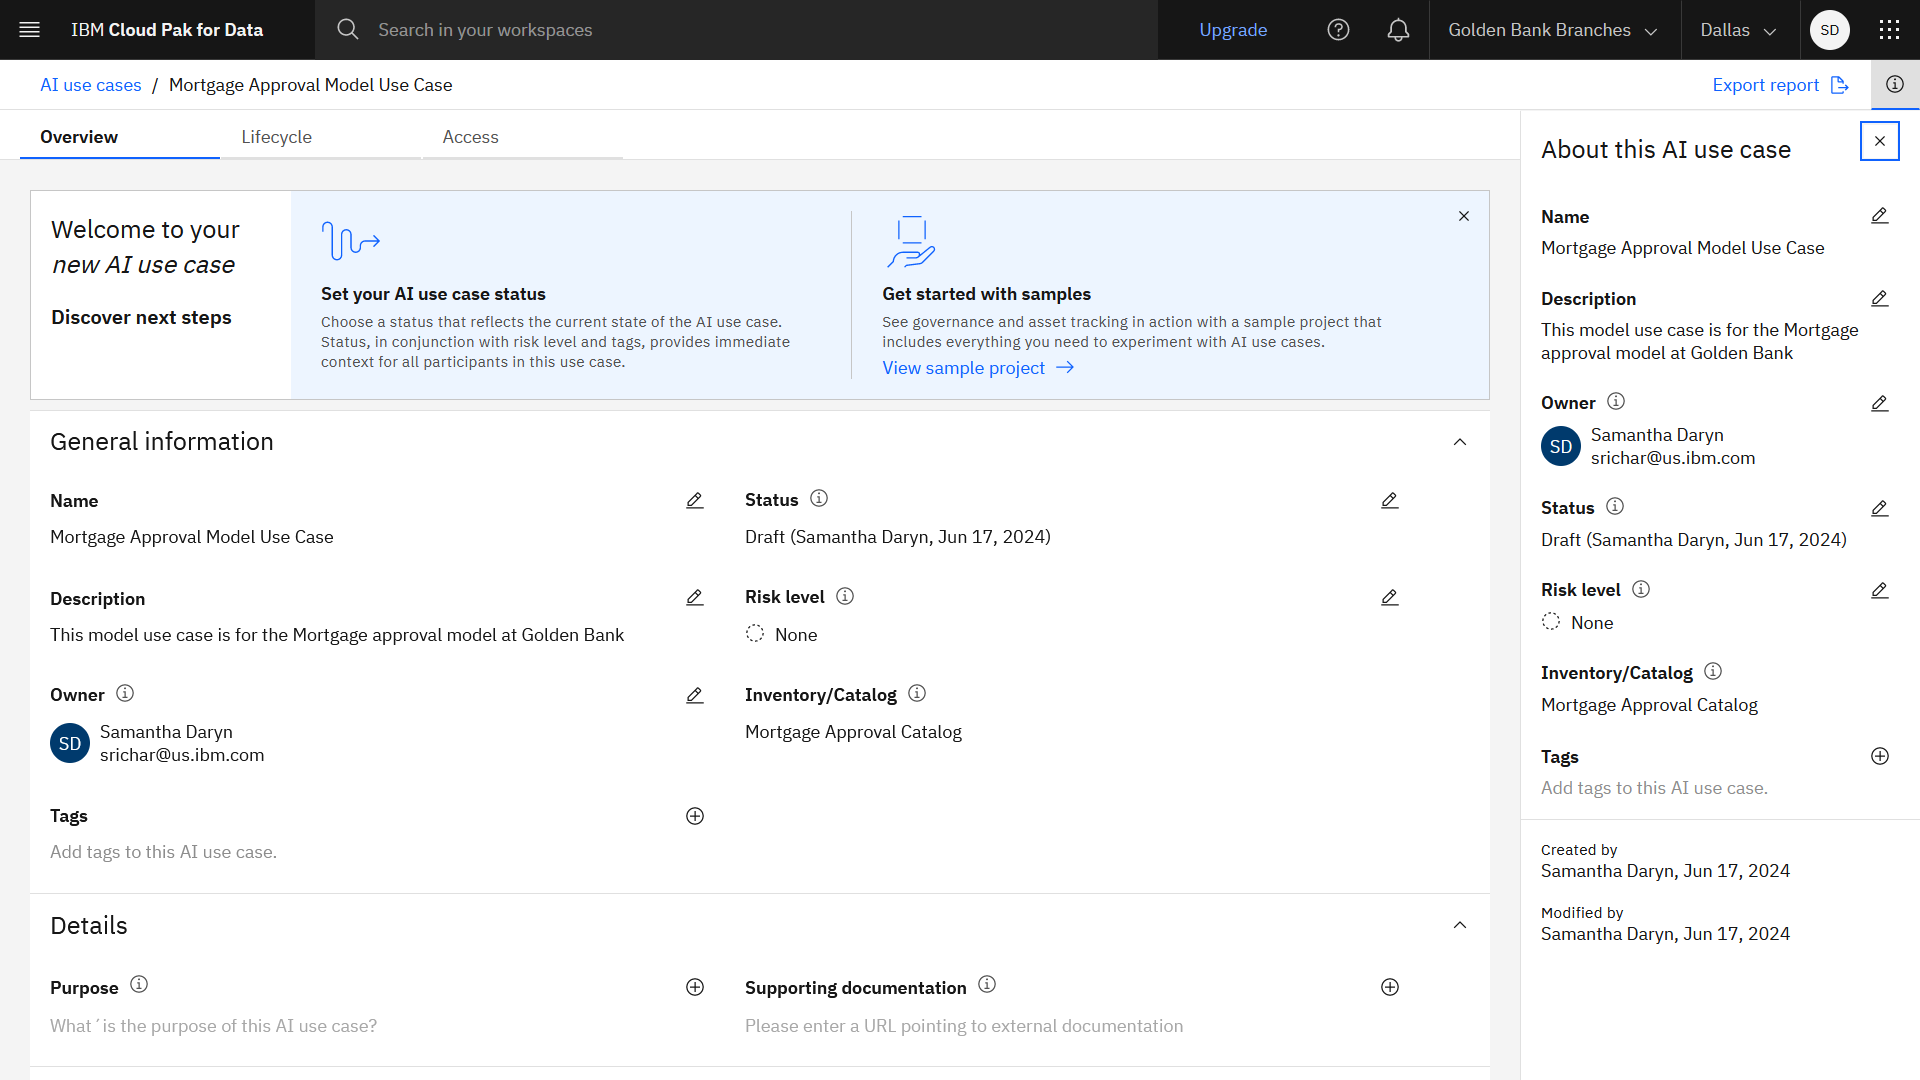Switch to the Lifecycle tab

(x=321, y=137)
